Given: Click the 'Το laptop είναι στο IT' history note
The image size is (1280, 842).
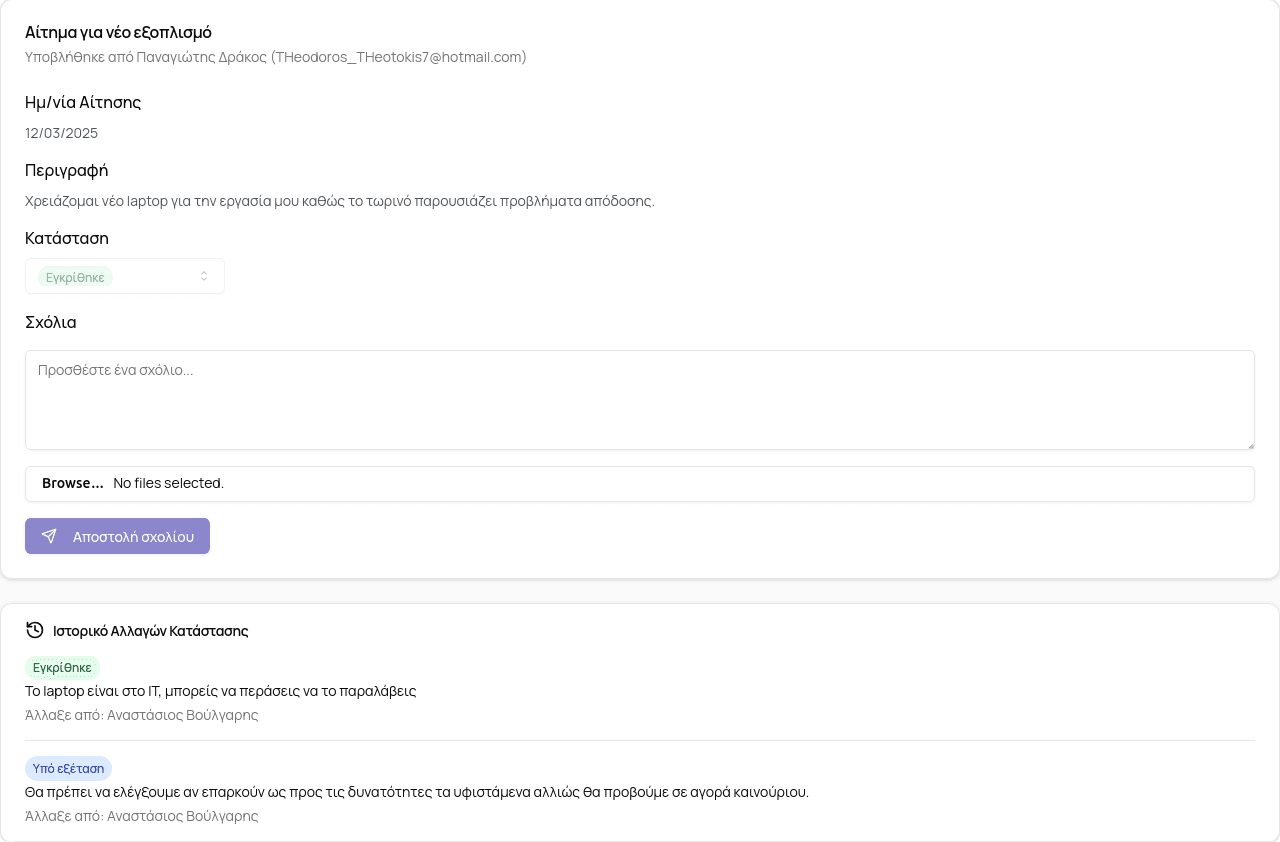Looking at the screenshot, I should coord(220,691).
